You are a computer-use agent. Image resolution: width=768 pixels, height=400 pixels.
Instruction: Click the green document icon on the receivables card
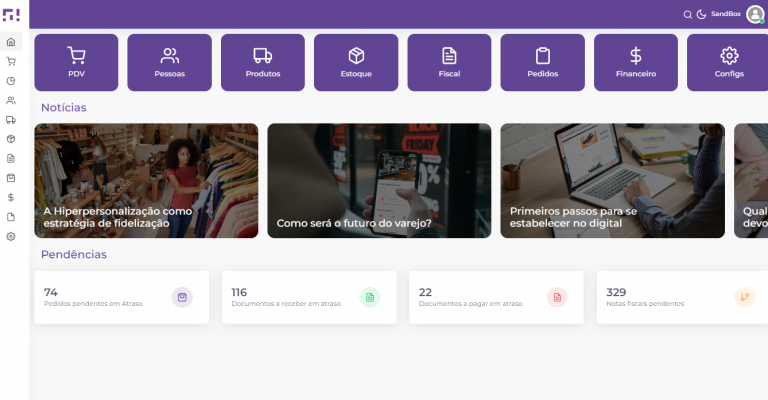tap(370, 297)
